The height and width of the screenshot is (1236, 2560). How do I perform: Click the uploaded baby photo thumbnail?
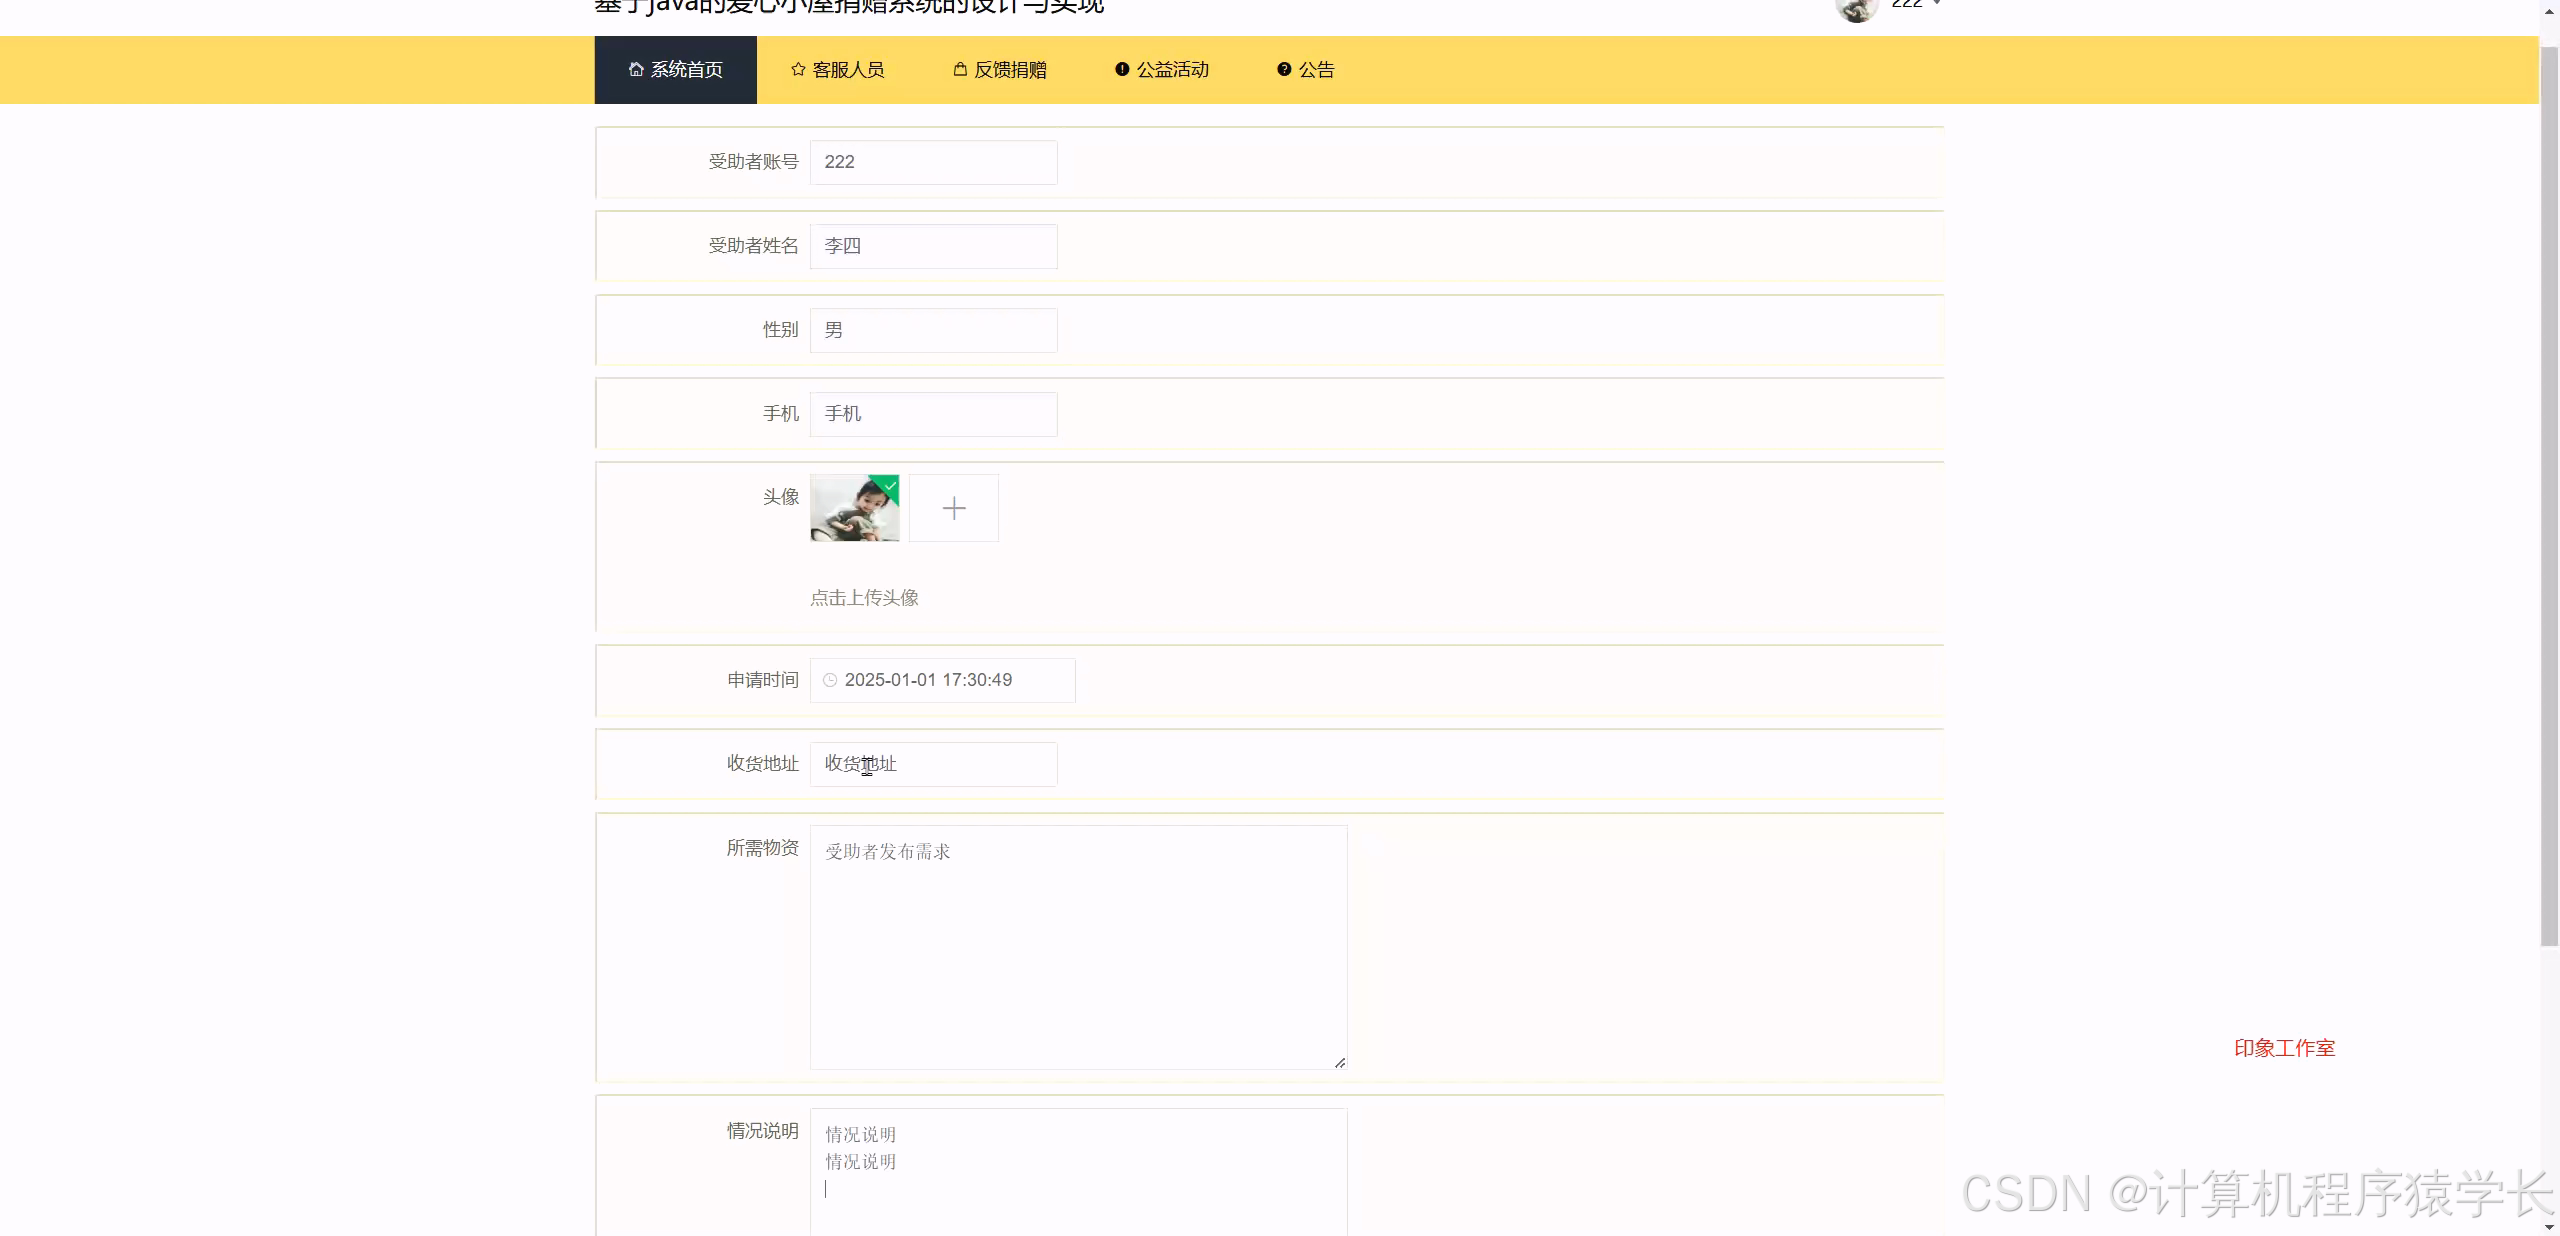[853, 508]
